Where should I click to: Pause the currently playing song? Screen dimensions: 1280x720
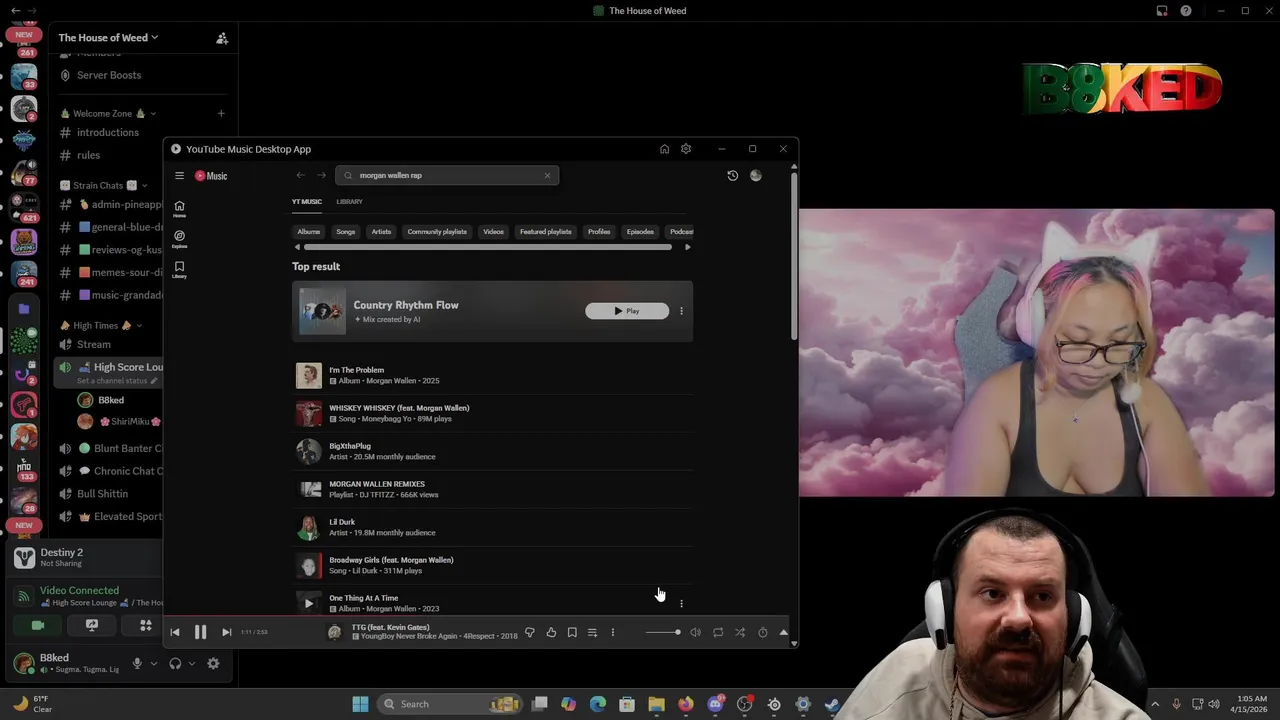click(200, 632)
